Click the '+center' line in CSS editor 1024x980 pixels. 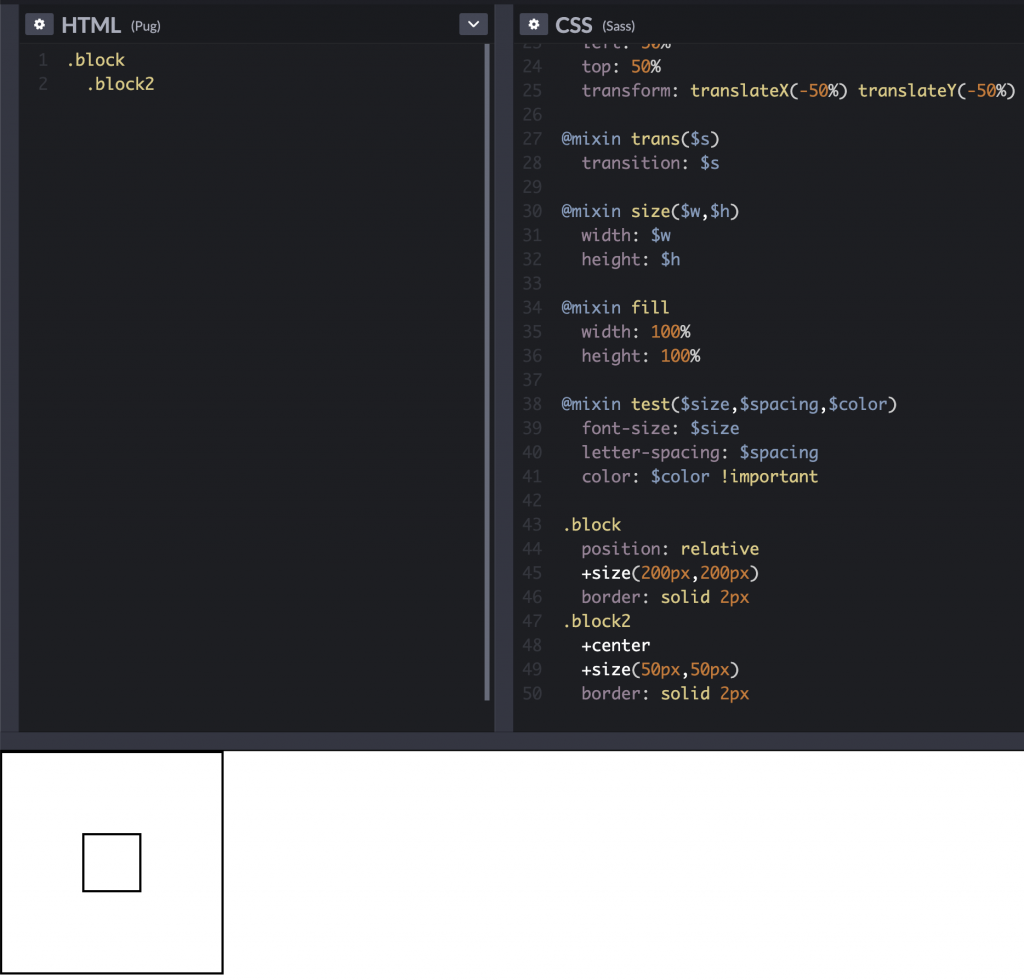[615, 645]
